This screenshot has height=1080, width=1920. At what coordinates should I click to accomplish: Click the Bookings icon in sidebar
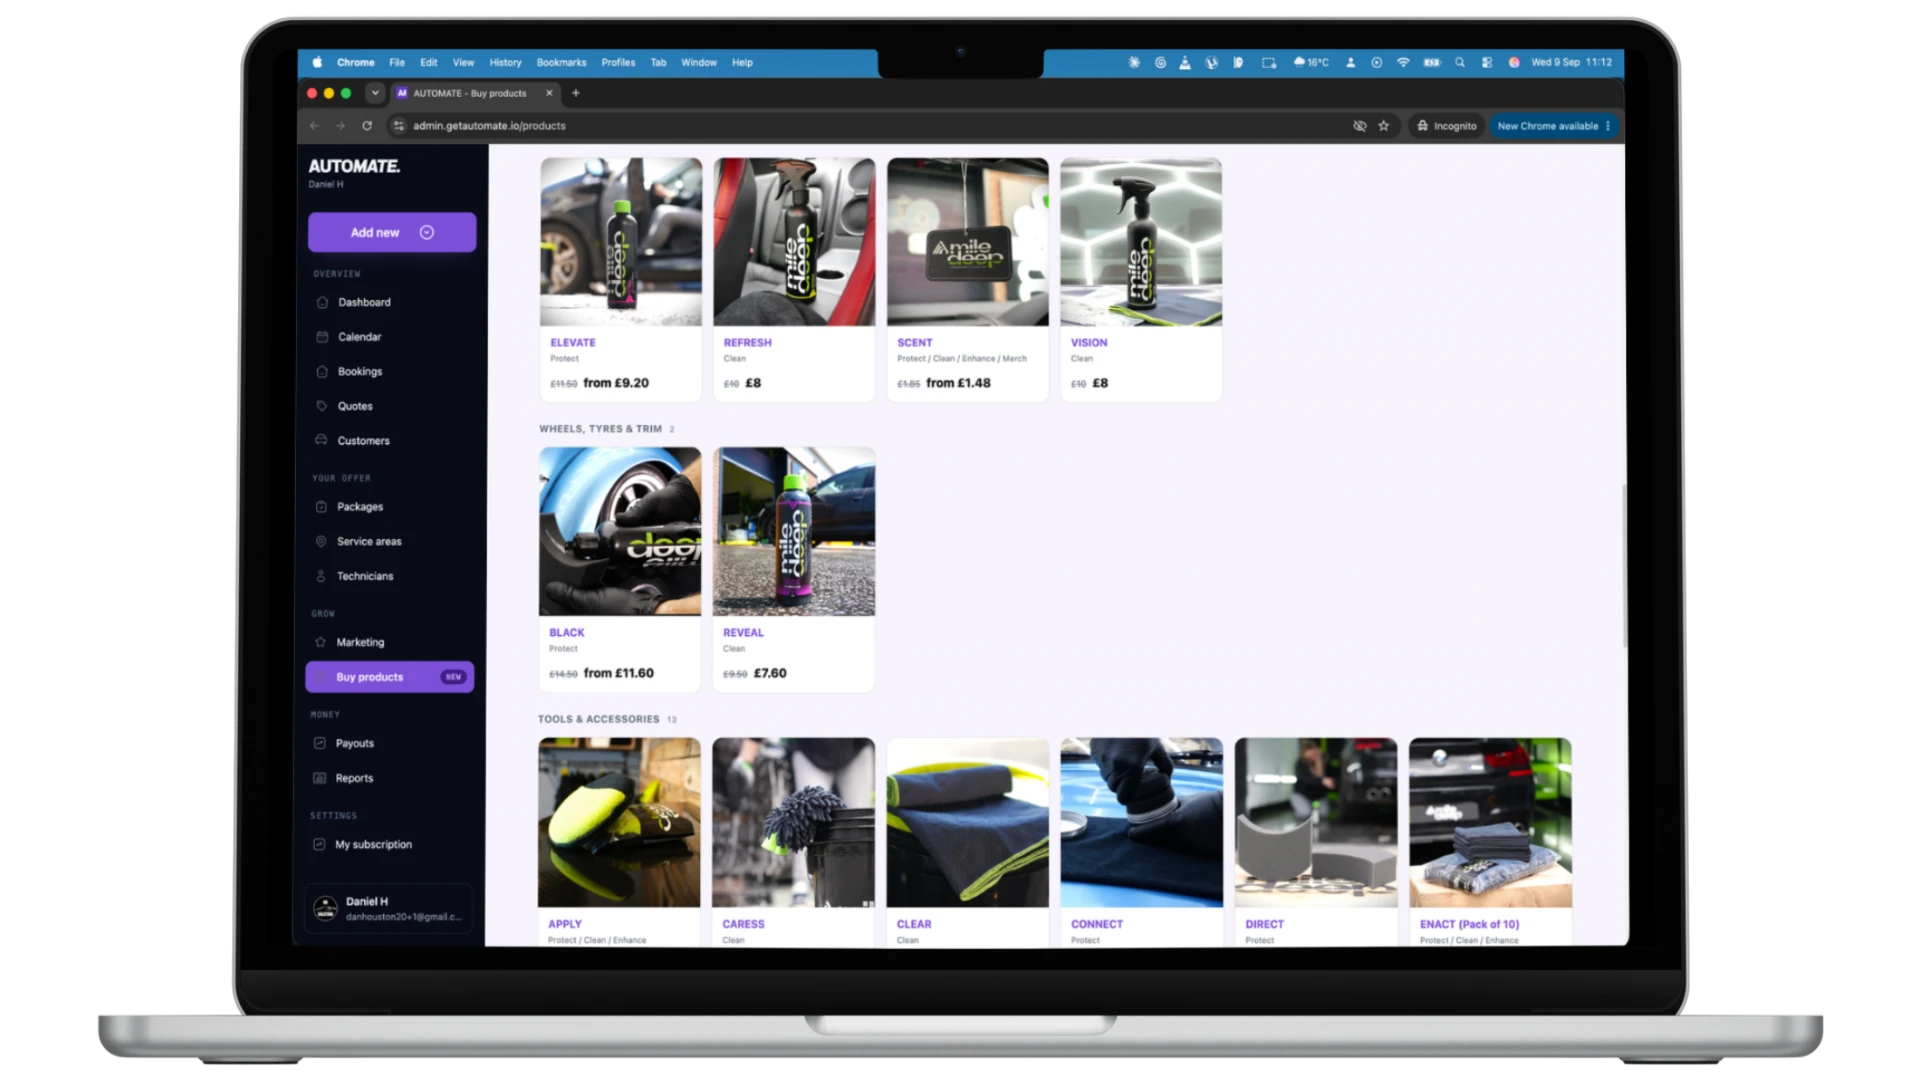[322, 372]
